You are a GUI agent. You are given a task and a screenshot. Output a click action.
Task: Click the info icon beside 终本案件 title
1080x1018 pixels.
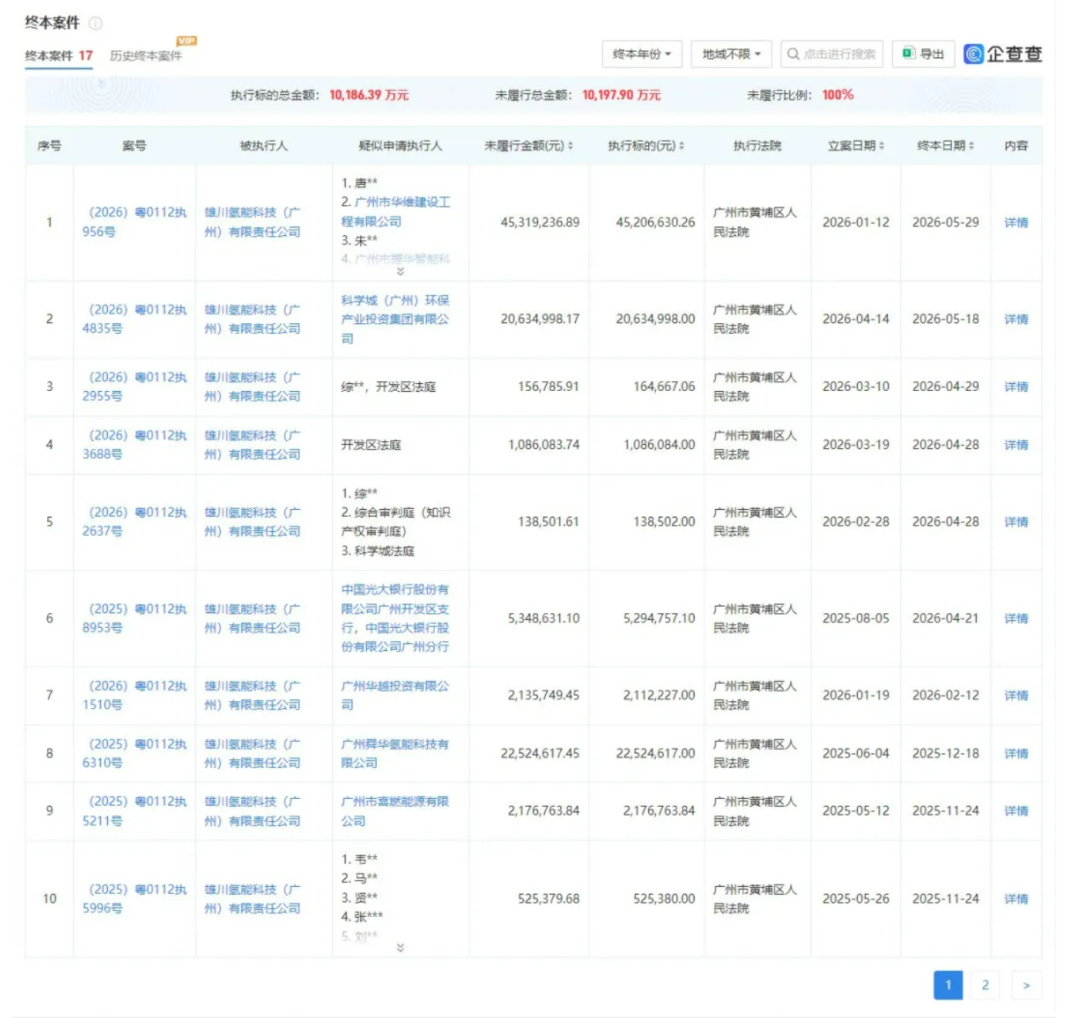96,23
